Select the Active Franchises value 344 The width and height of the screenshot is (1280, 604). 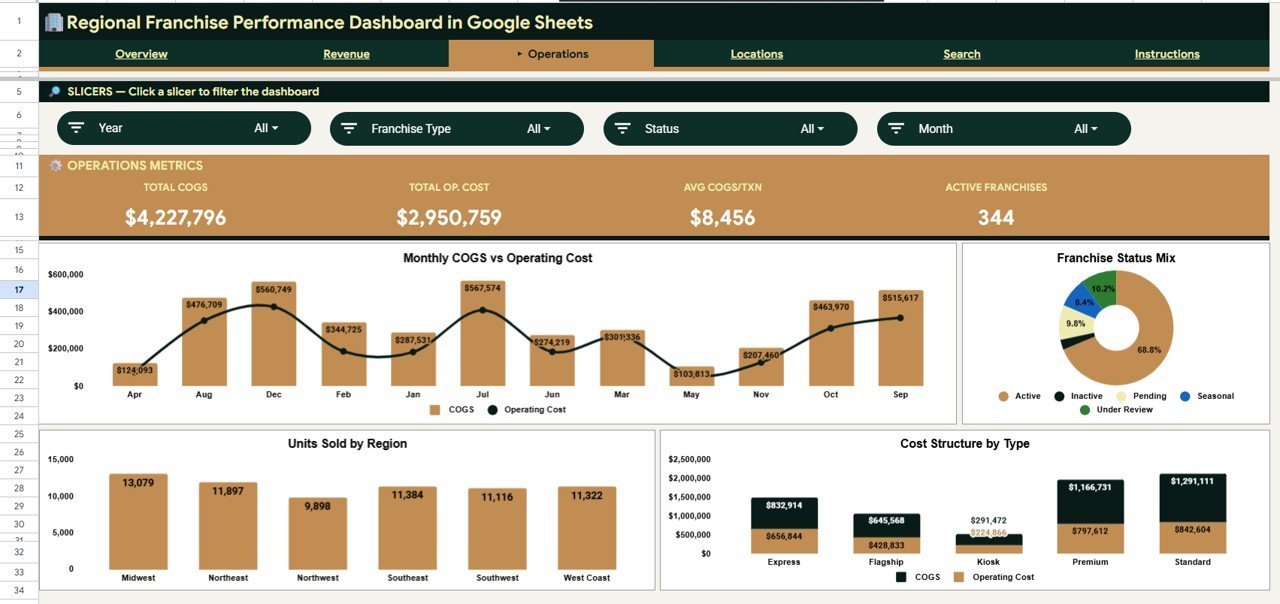tap(996, 217)
